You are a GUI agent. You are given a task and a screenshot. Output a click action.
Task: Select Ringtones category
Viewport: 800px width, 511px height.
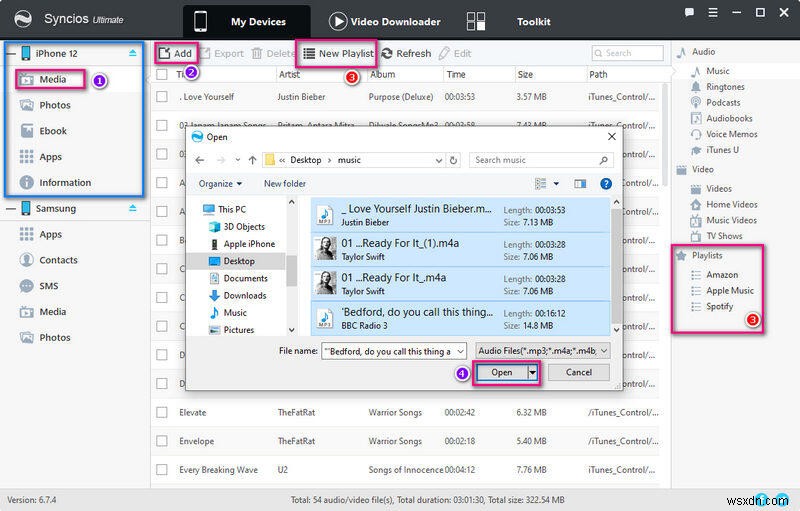click(x=724, y=87)
